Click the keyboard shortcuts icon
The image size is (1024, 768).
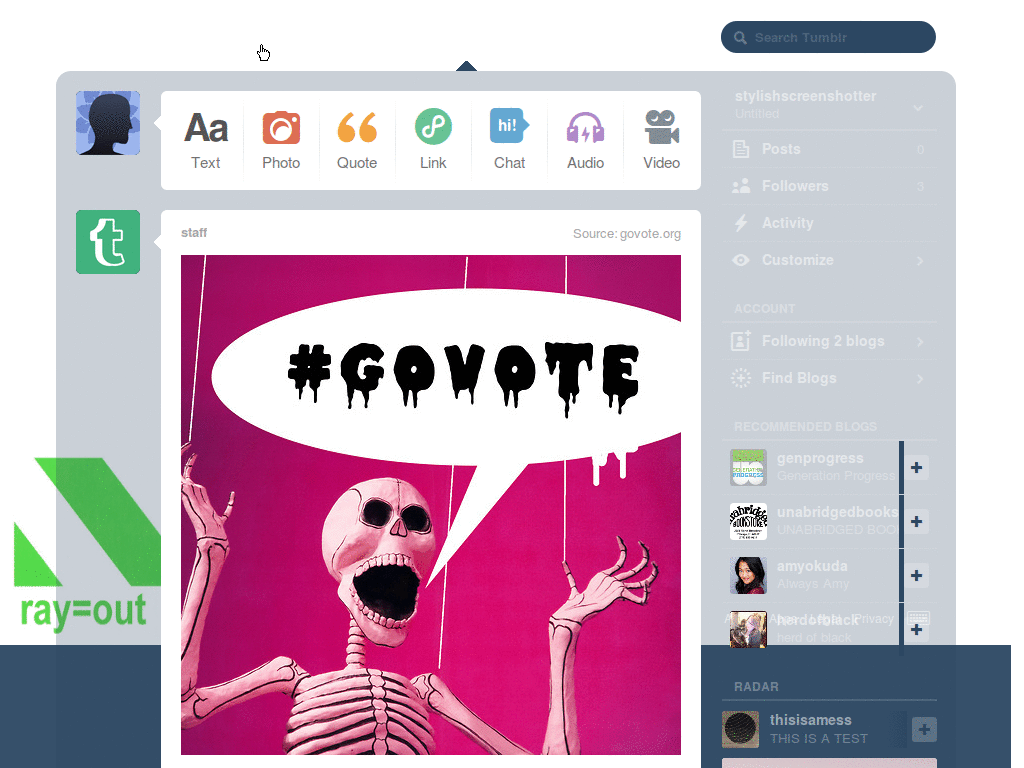(918, 618)
